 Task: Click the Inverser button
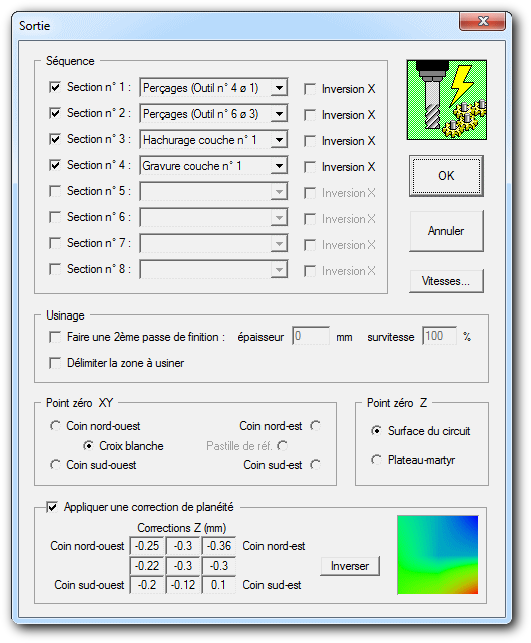(350, 566)
